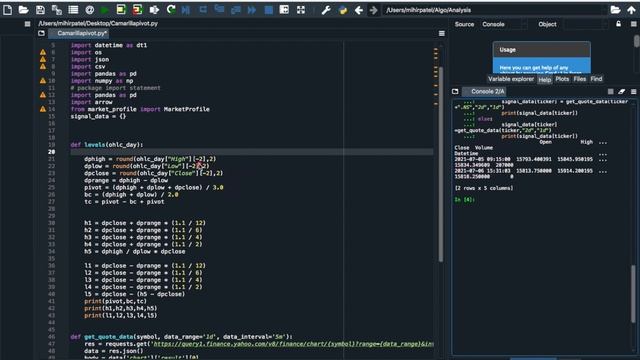Continue debugger execution with double-arrow icon
Screen dimensions: 640x360
252,10
